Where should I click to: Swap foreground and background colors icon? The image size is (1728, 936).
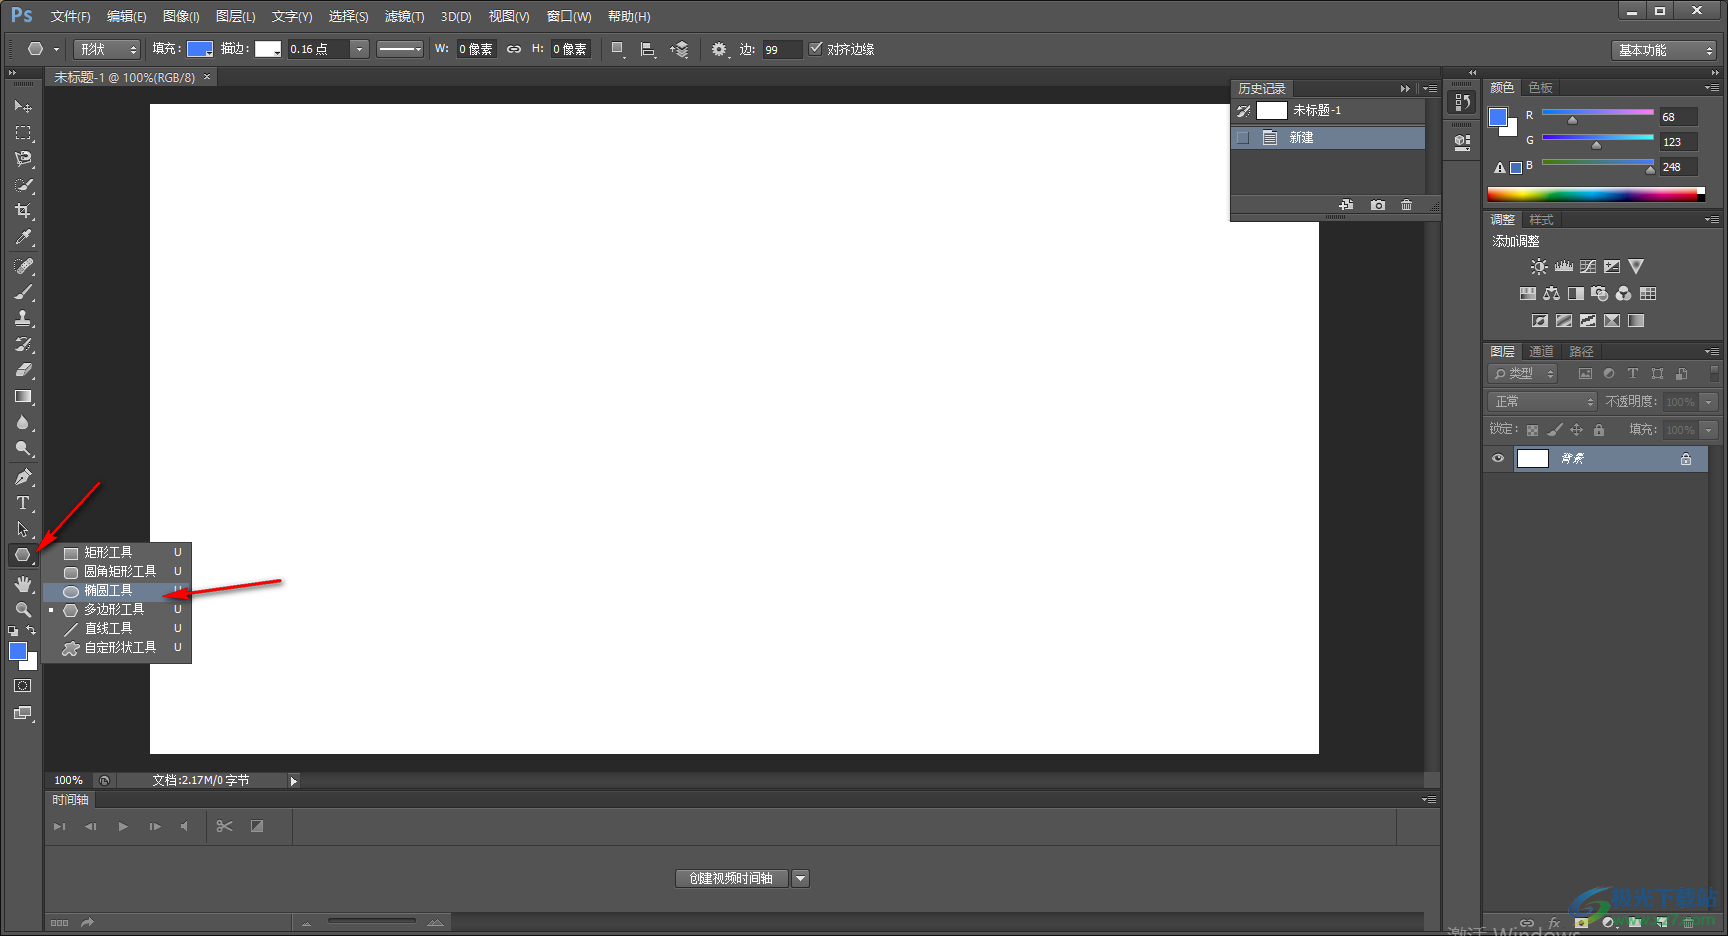click(x=31, y=631)
